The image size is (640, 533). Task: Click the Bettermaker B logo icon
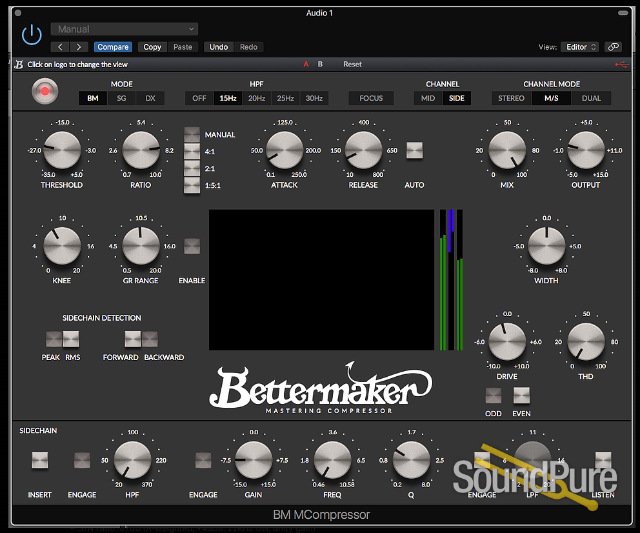[19, 64]
